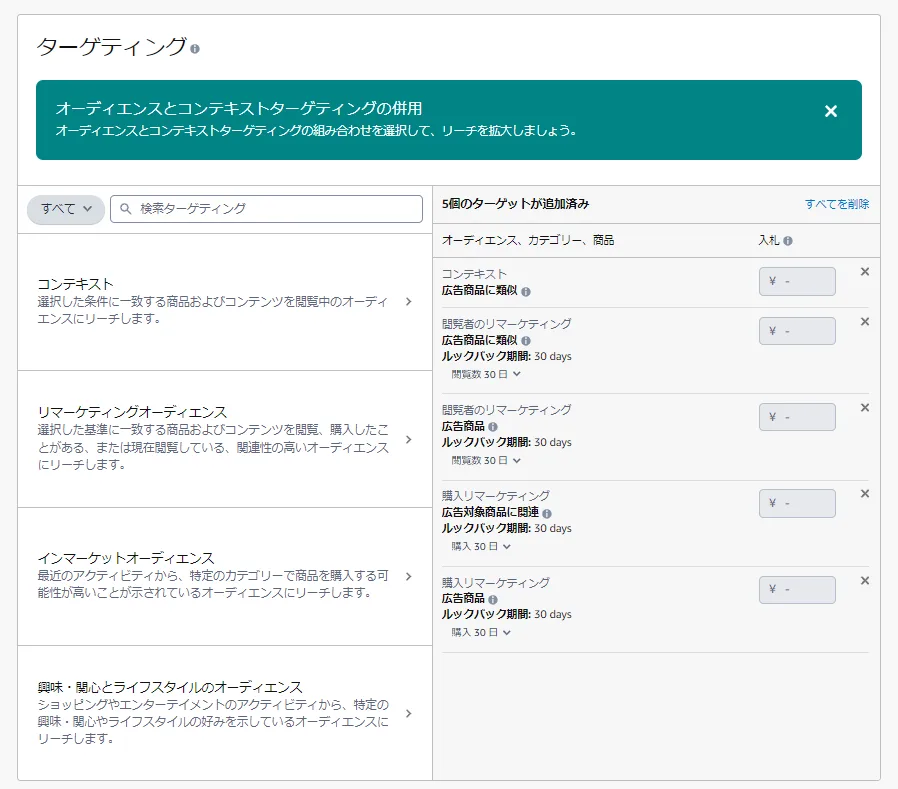The image size is (898, 789).
Task: Click 5個のターゲットが追加済み text
Action: pos(515,204)
